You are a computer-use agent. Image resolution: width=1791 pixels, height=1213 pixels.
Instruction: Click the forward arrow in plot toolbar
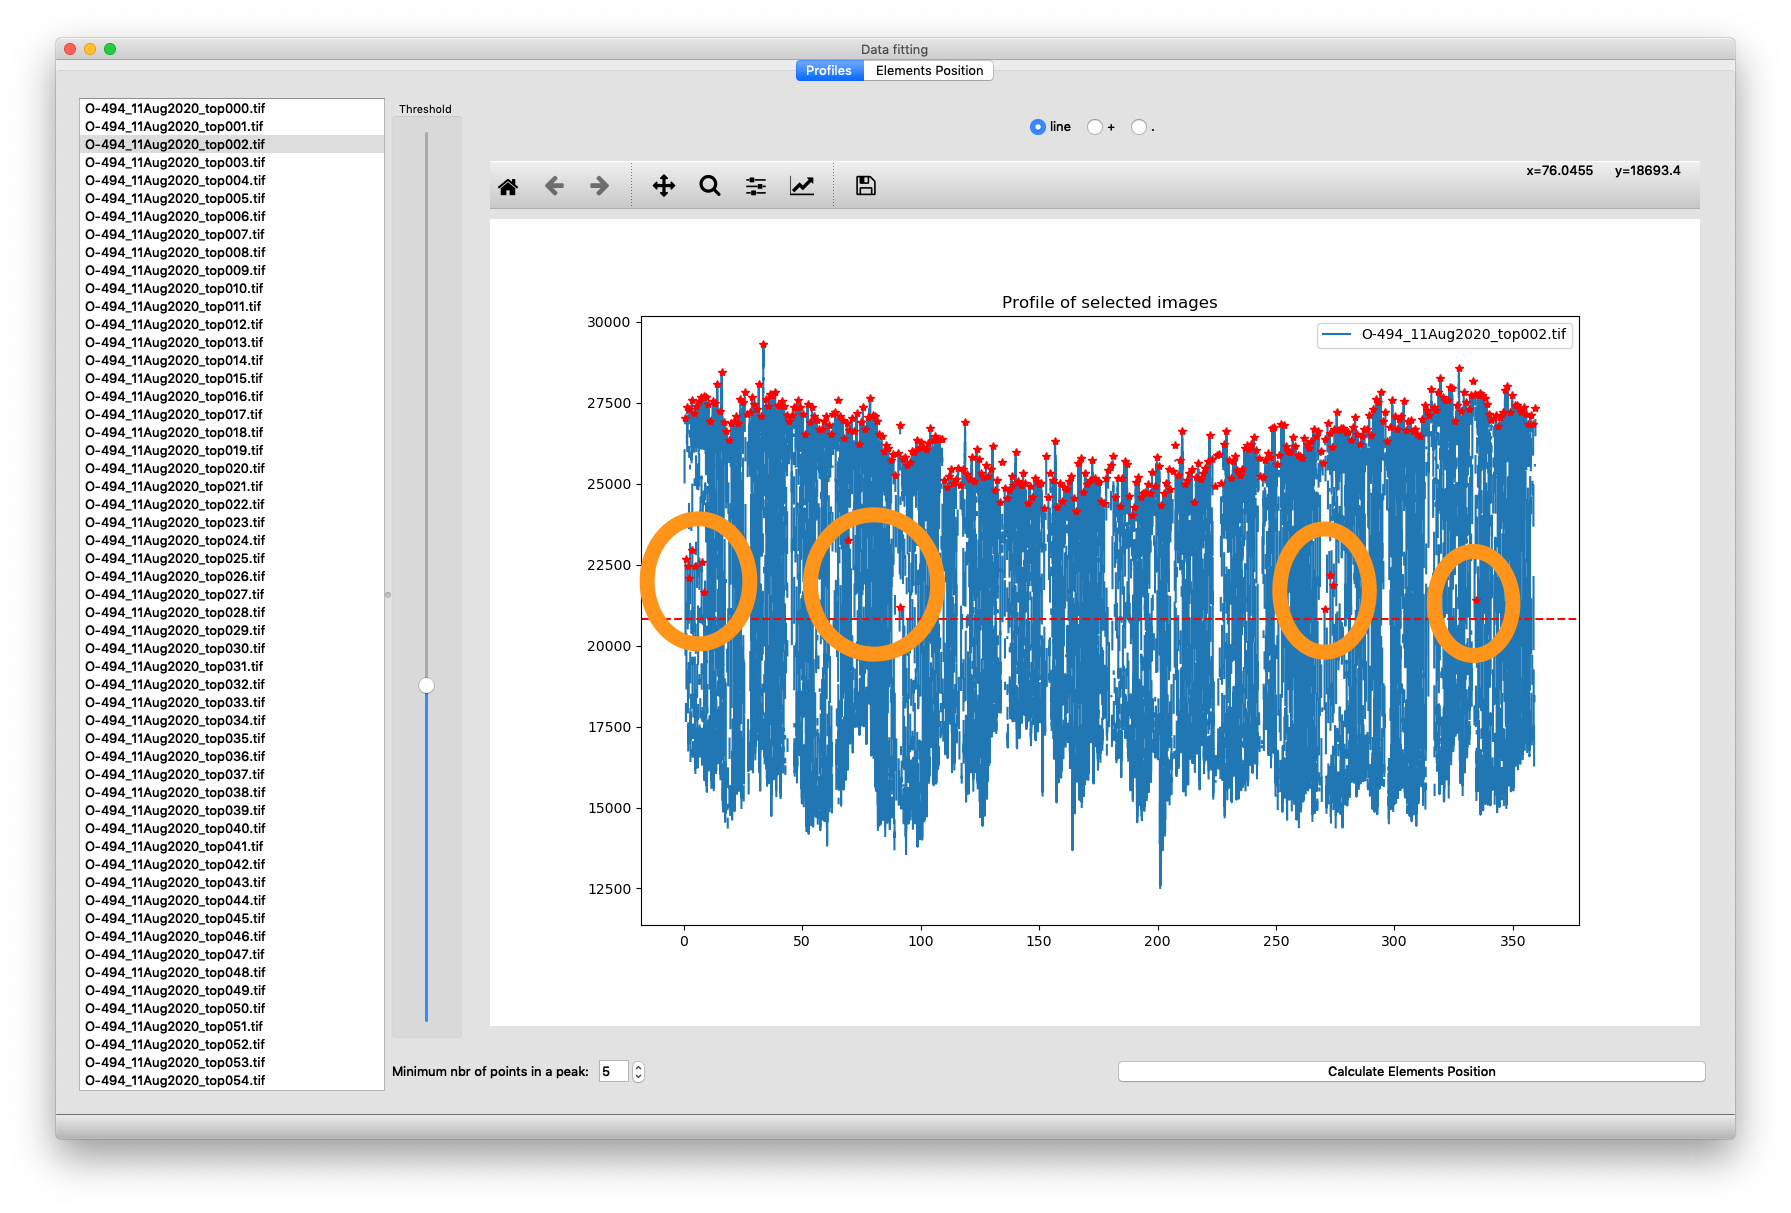pyautogui.click(x=599, y=186)
